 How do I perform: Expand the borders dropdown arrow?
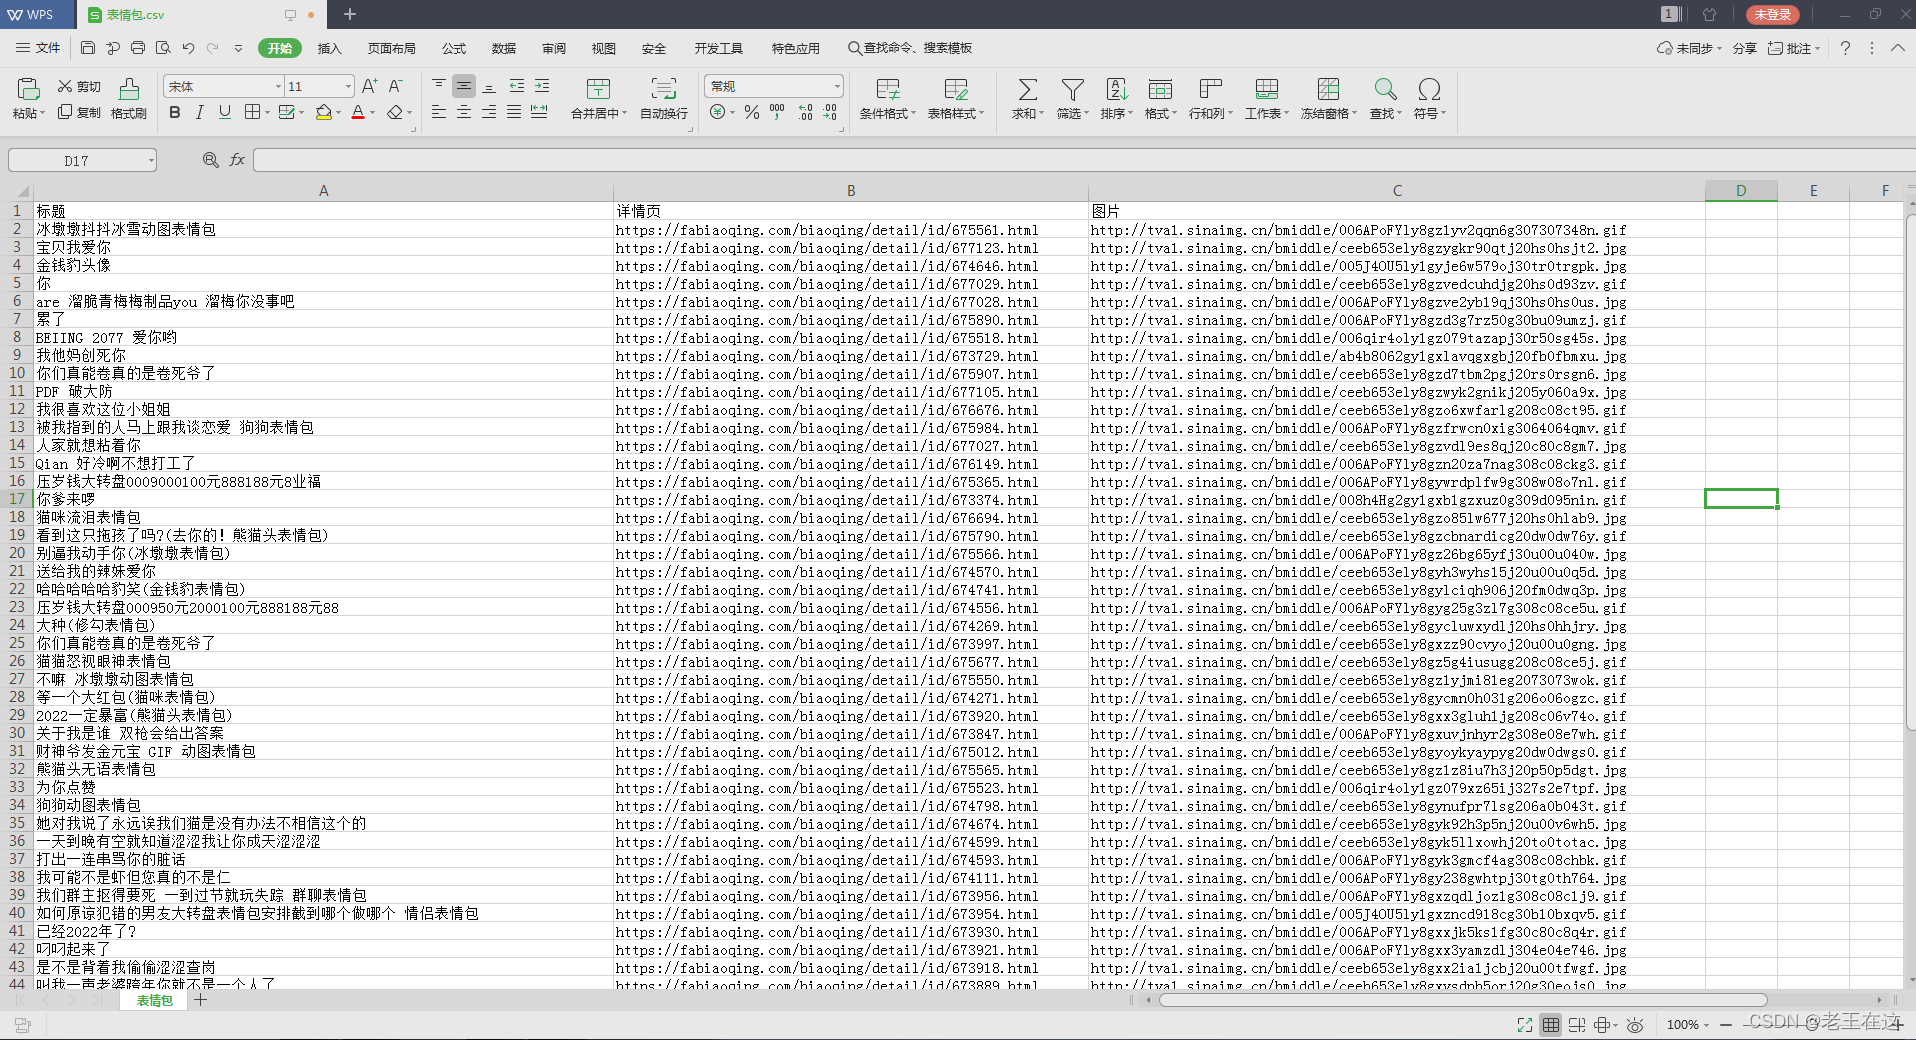[x=267, y=113]
